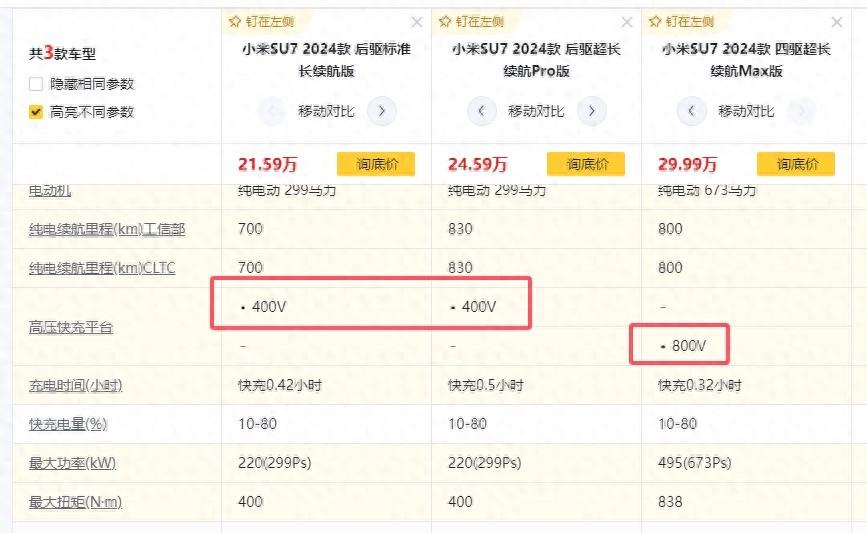Move 后驱标准长续航版 column right

[381, 111]
